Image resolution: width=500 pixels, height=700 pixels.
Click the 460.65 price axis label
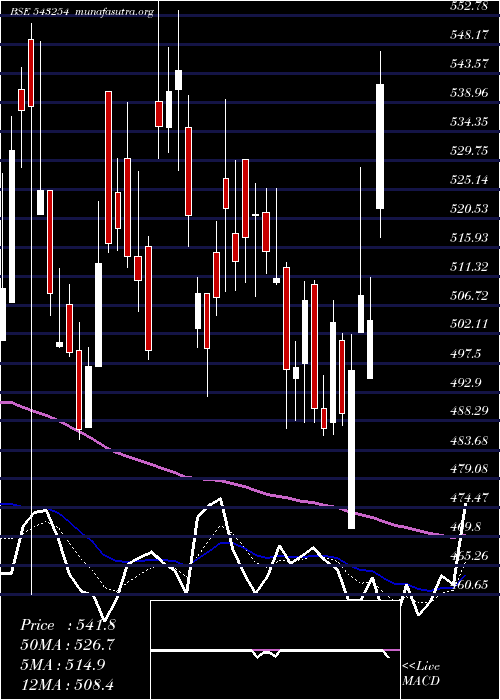click(x=469, y=585)
